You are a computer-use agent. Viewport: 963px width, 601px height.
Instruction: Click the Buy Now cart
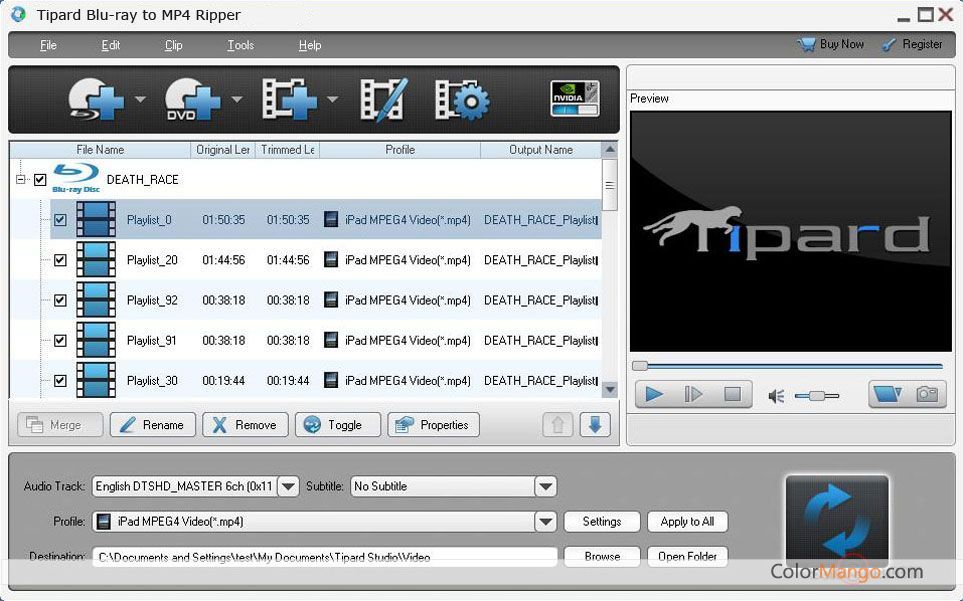tap(806, 44)
